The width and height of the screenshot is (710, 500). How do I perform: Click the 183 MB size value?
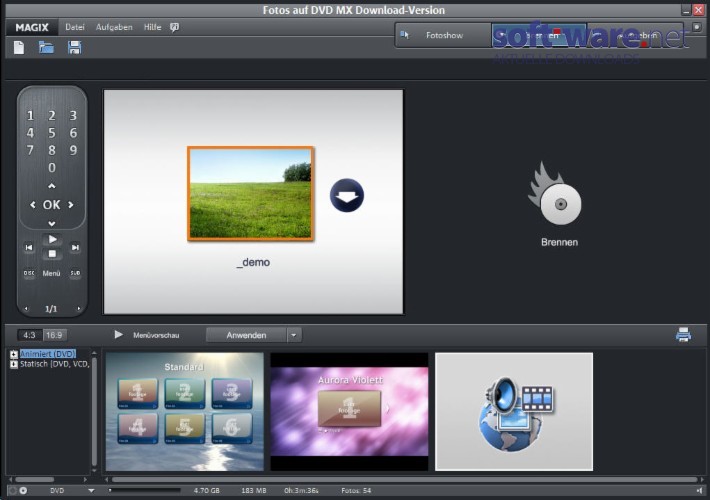coord(254,490)
